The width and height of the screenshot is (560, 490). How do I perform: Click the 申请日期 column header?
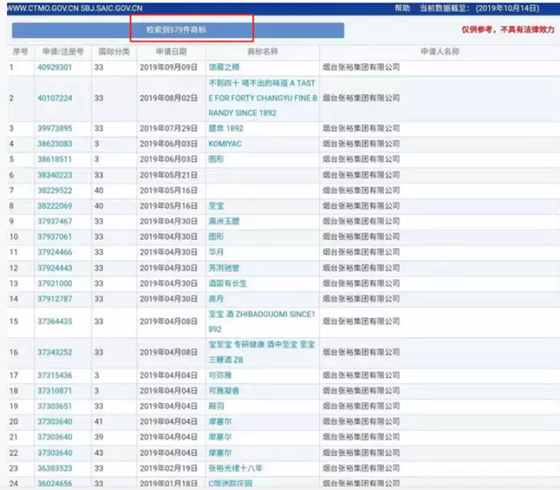pos(171,52)
